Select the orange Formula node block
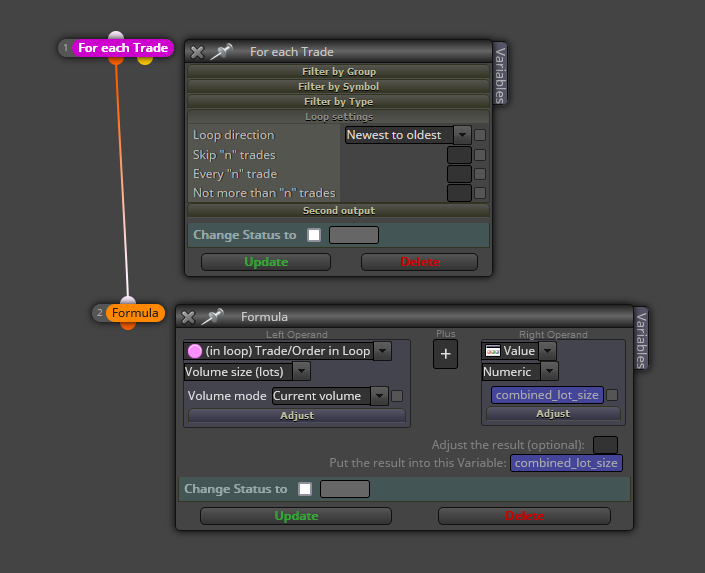This screenshot has width=705, height=573. (135, 313)
